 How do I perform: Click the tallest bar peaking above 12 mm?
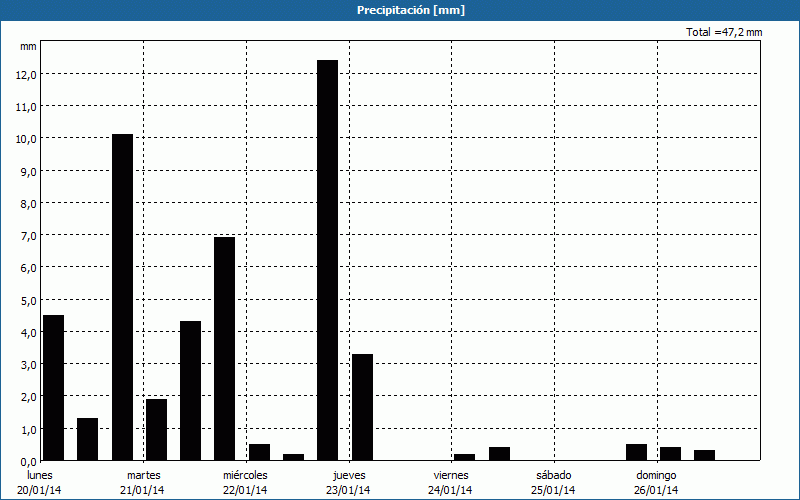pos(327,260)
